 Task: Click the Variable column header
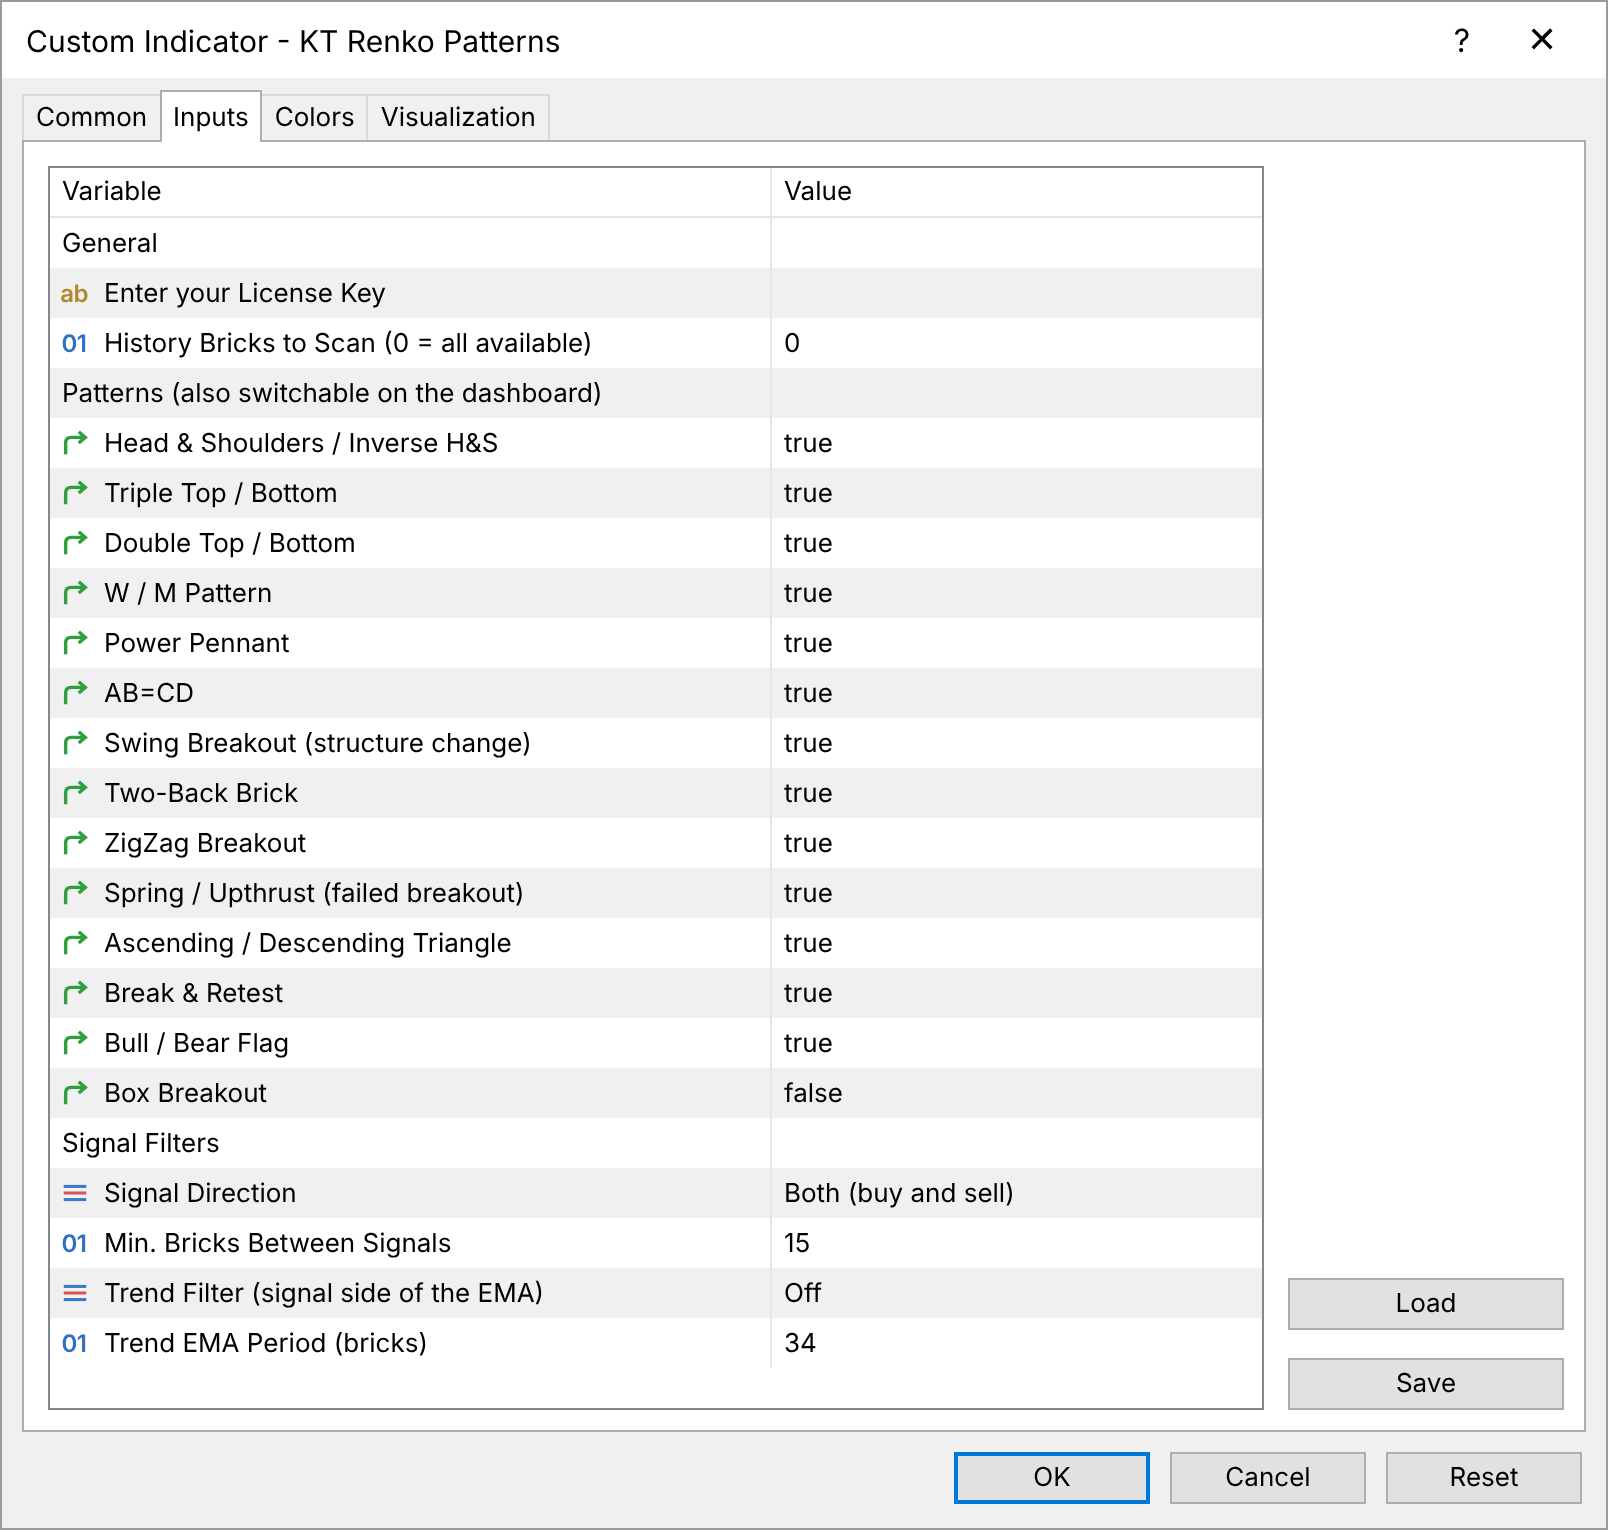coord(410,191)
